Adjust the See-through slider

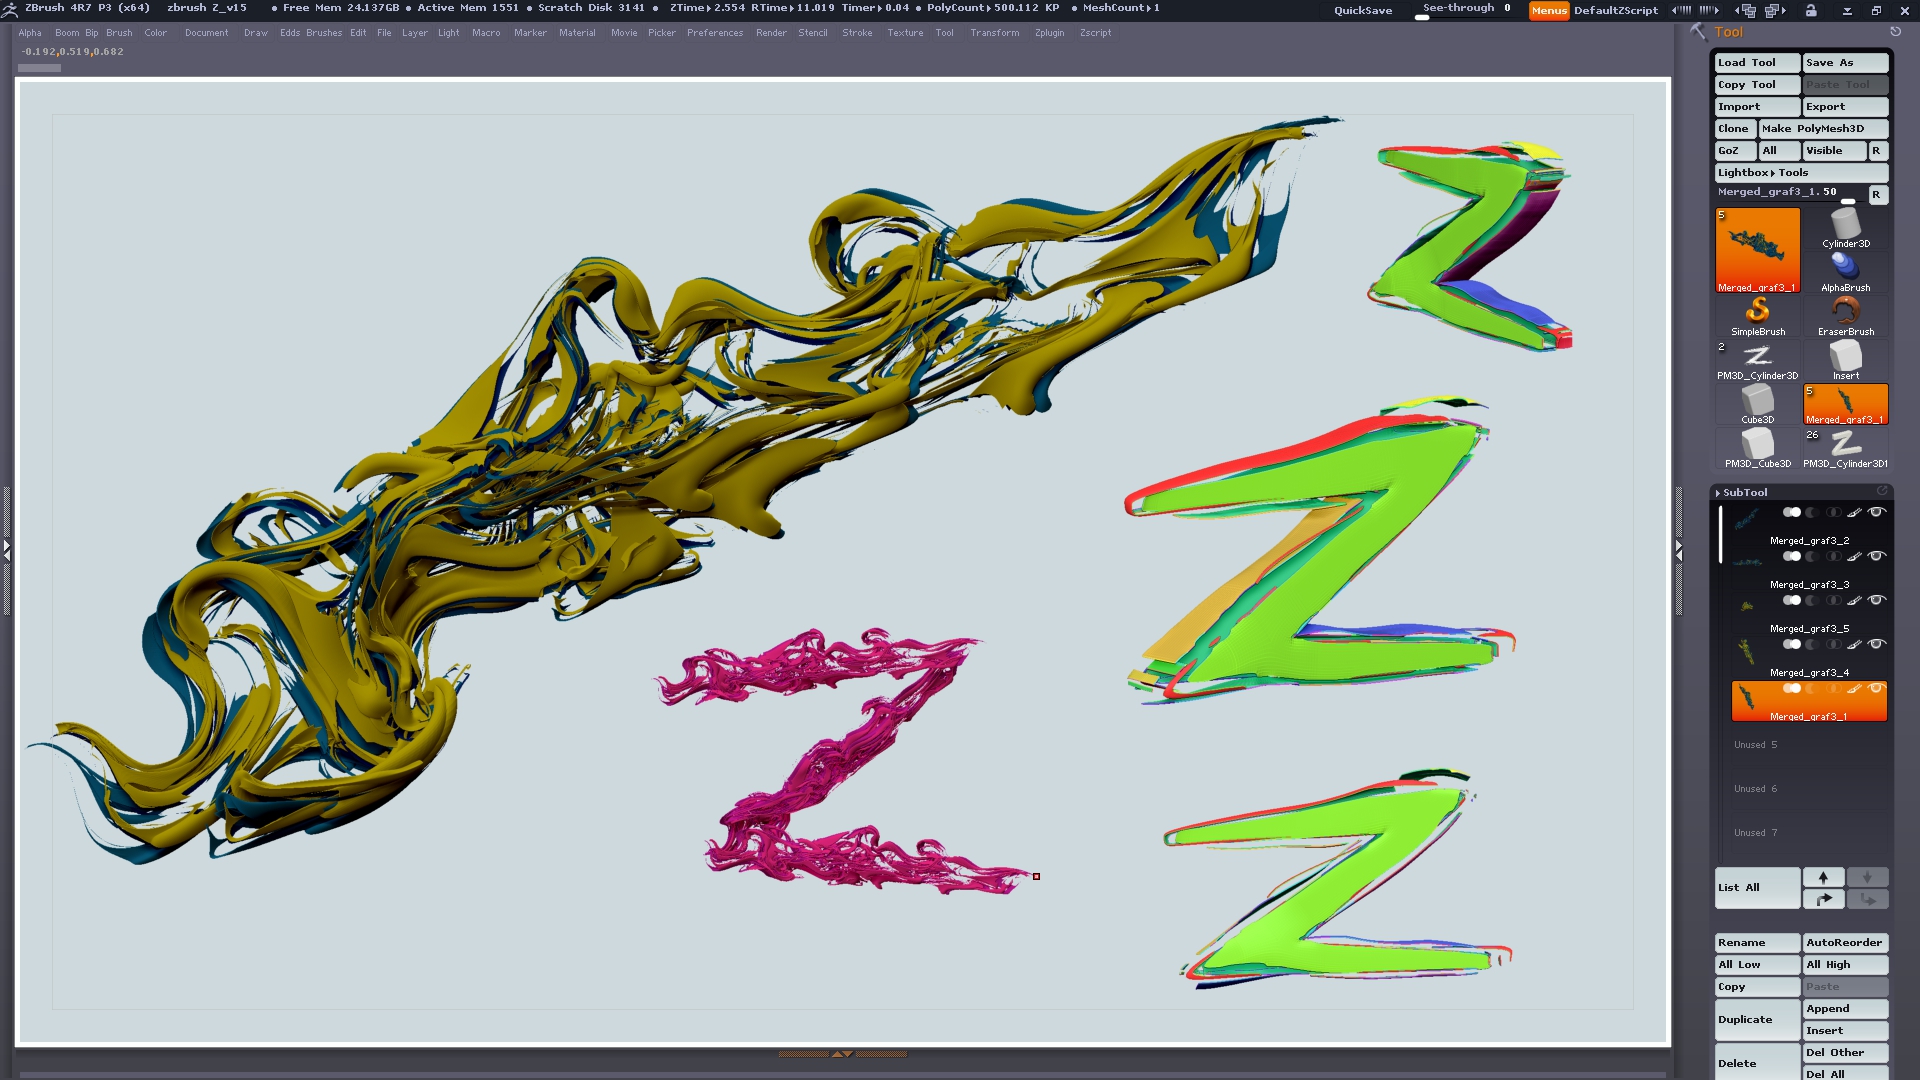tap(1466, 10)
